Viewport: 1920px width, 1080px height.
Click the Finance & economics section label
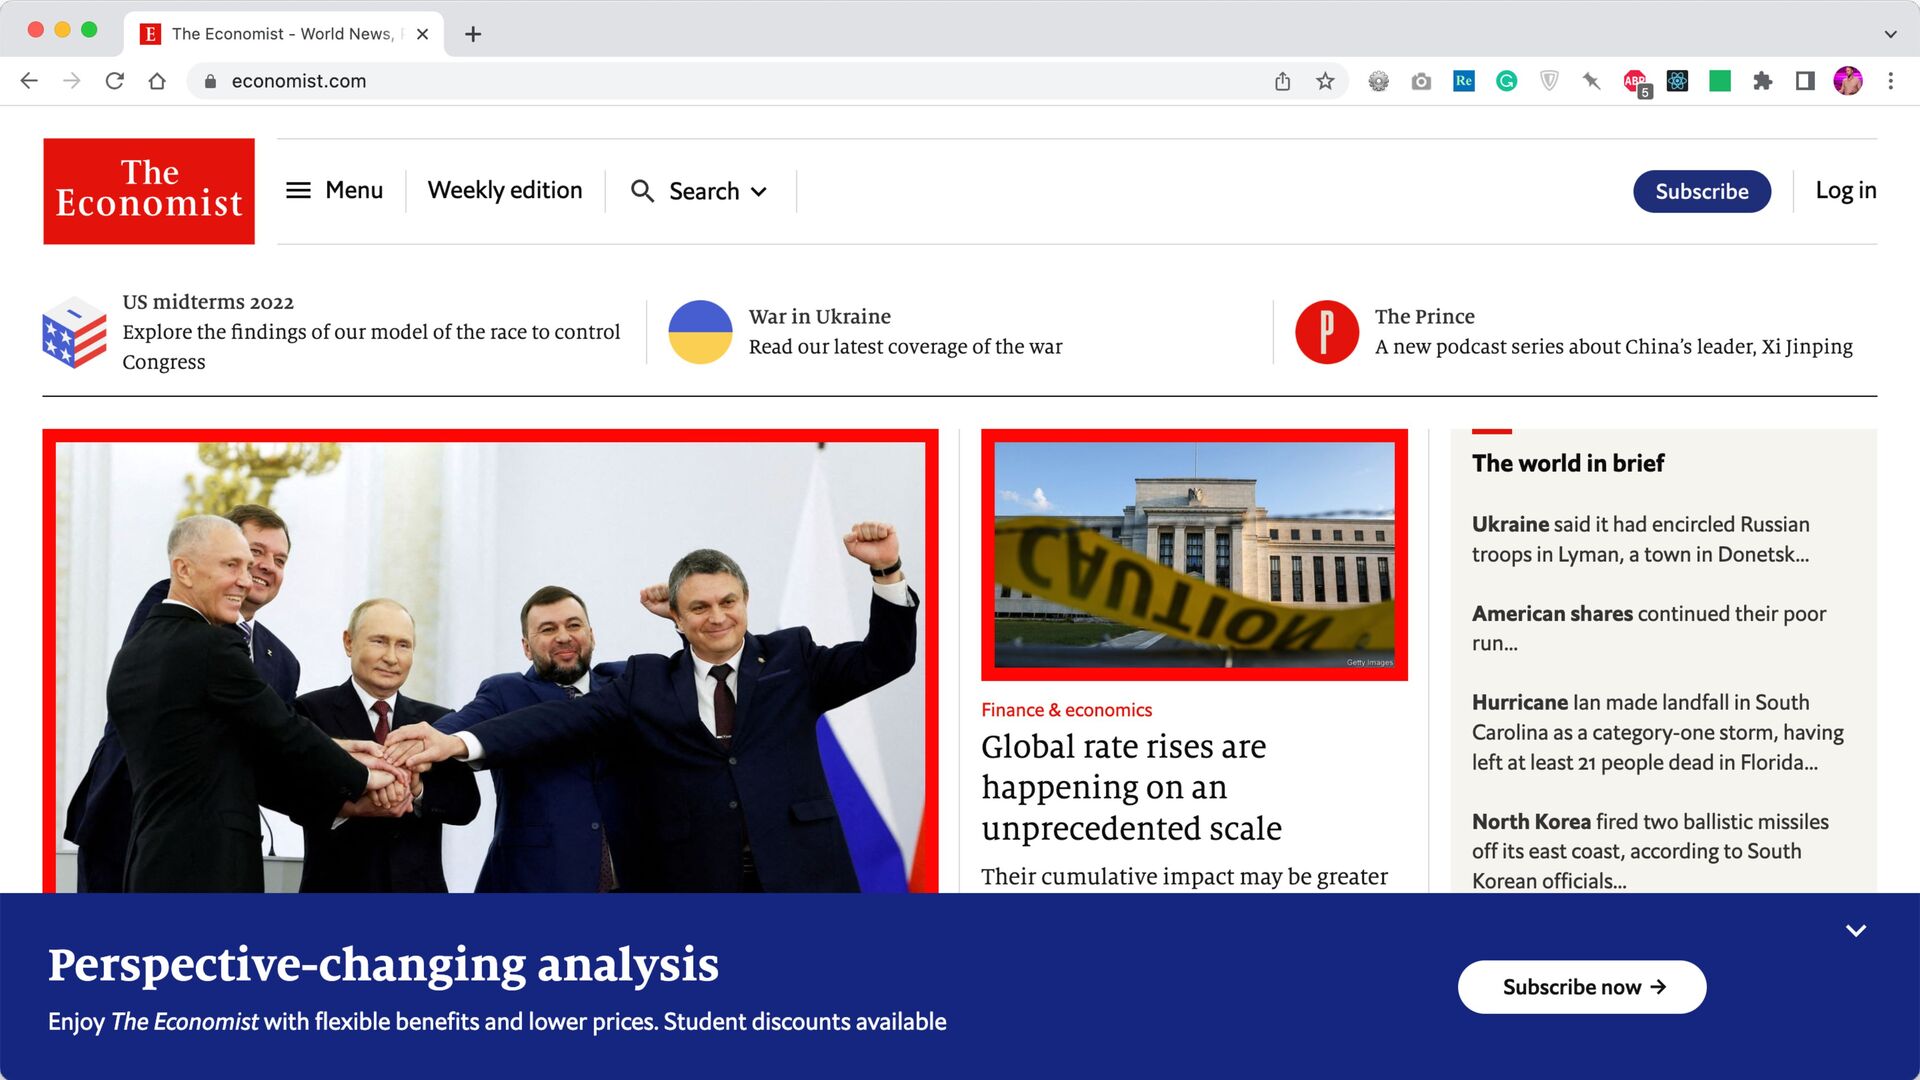1066,710
